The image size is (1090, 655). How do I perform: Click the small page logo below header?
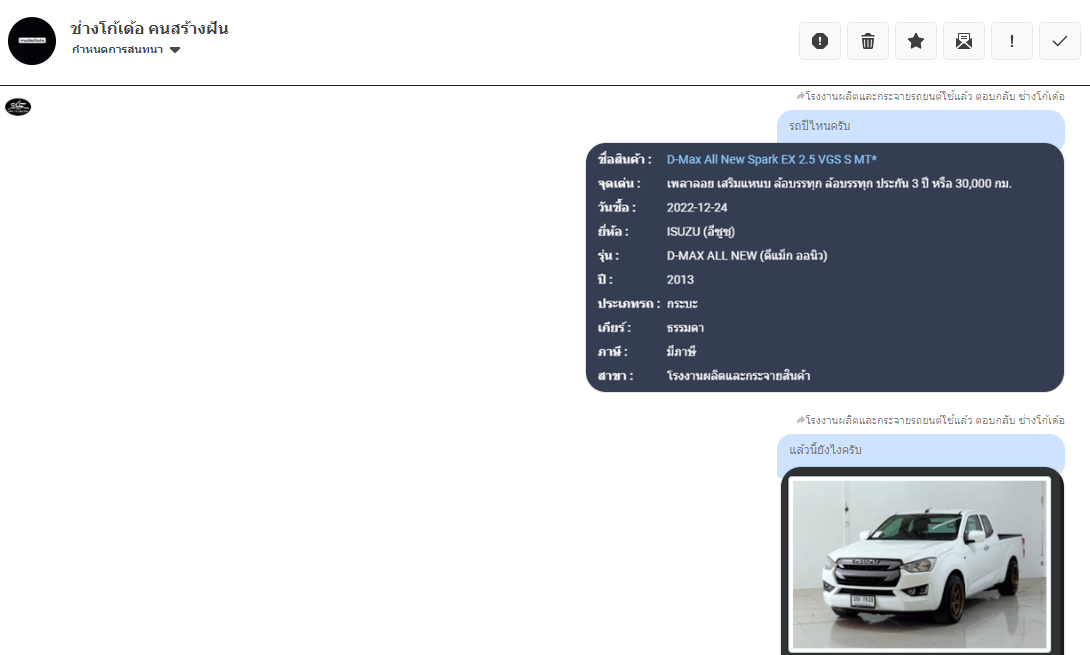[x=18, y=106]
